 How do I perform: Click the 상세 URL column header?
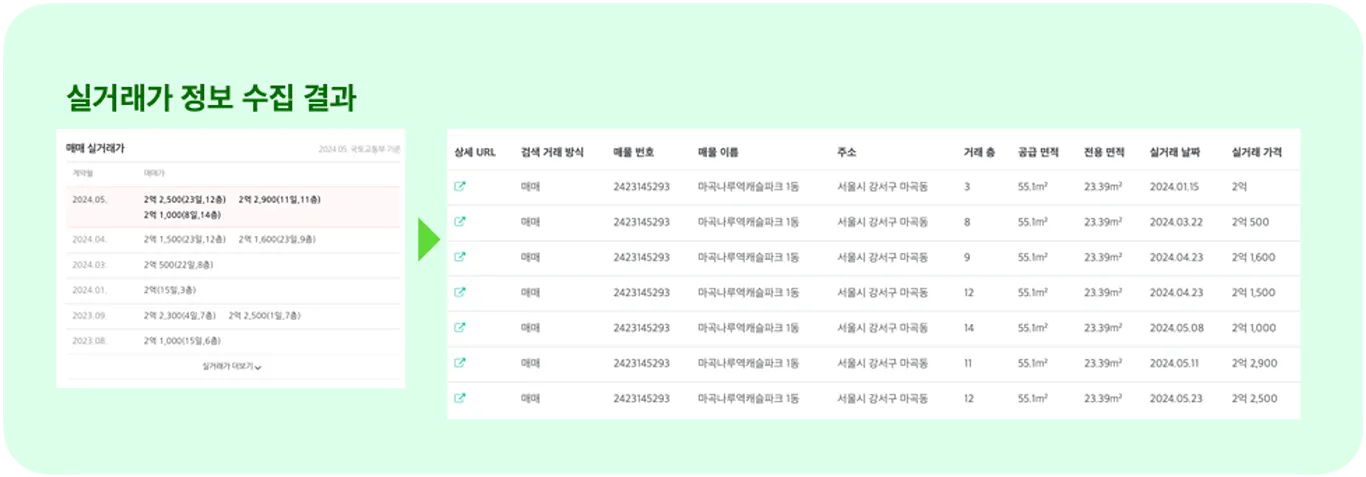pos(475,153)
